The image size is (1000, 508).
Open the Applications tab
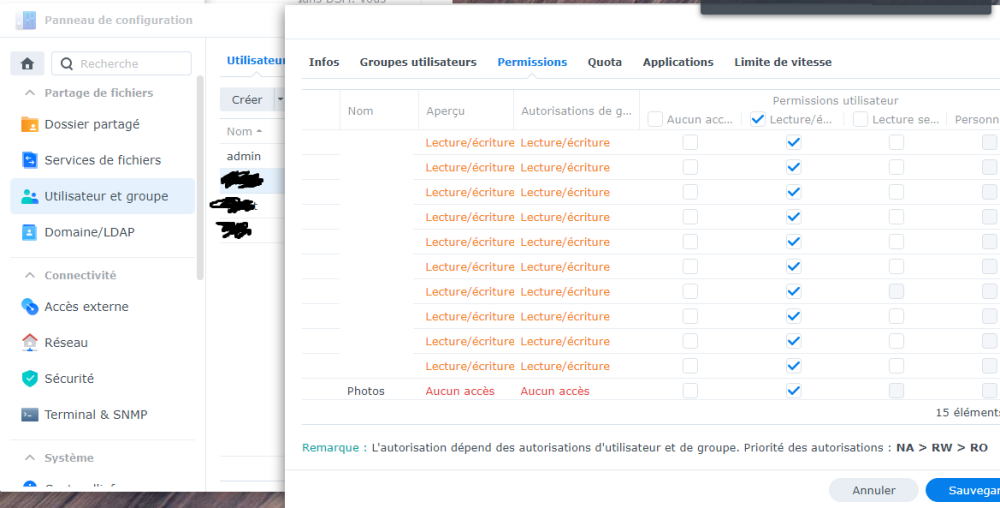[678, 62]
